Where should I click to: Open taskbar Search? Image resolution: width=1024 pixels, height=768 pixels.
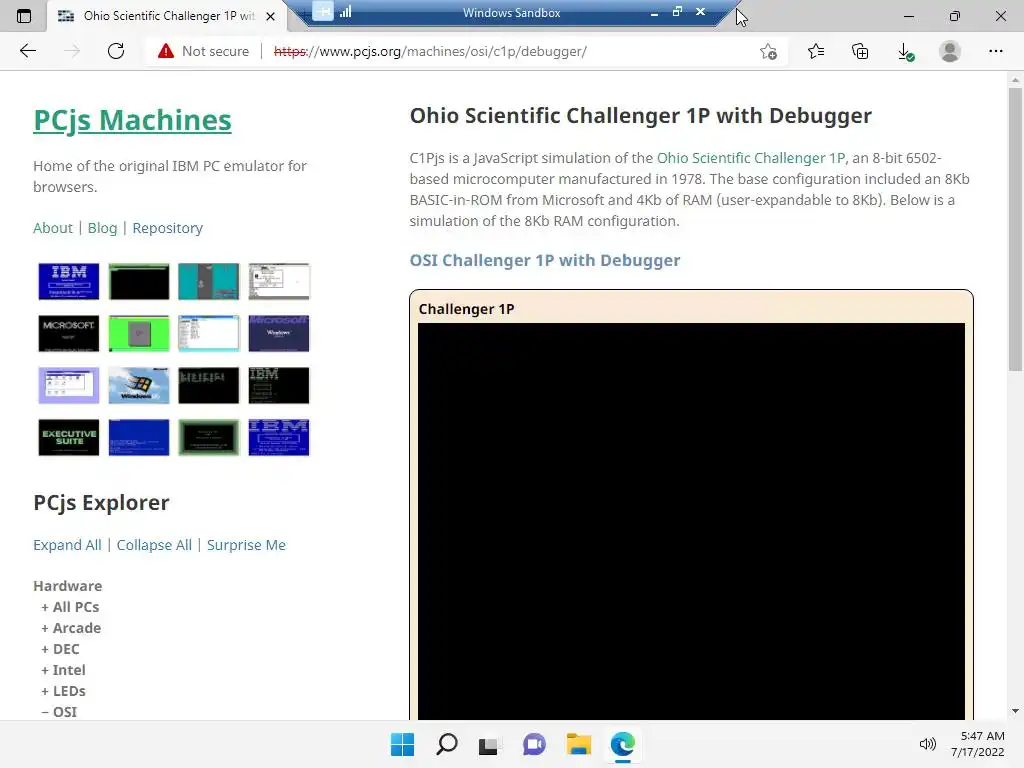(x=447, y=744)
